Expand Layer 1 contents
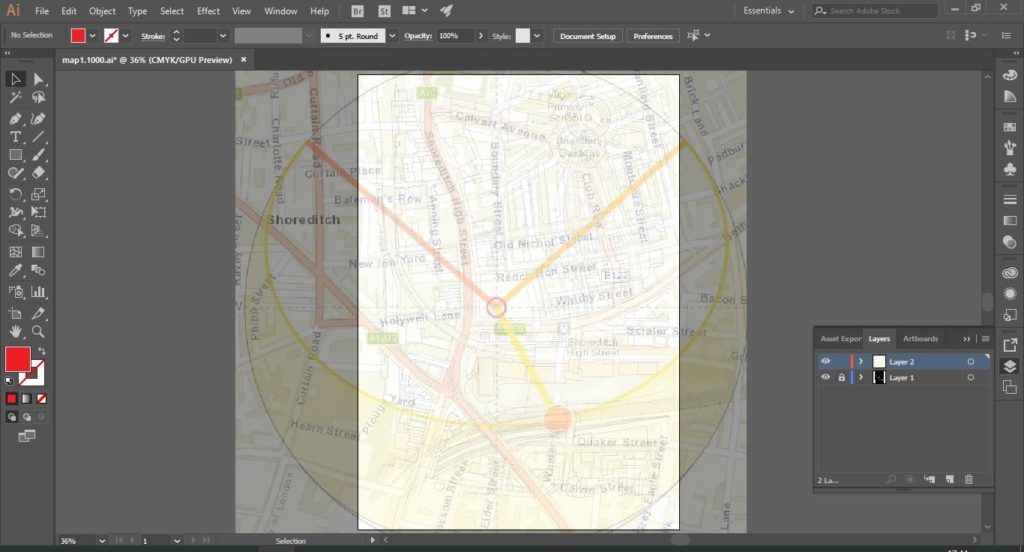 [x=861, y=378]
